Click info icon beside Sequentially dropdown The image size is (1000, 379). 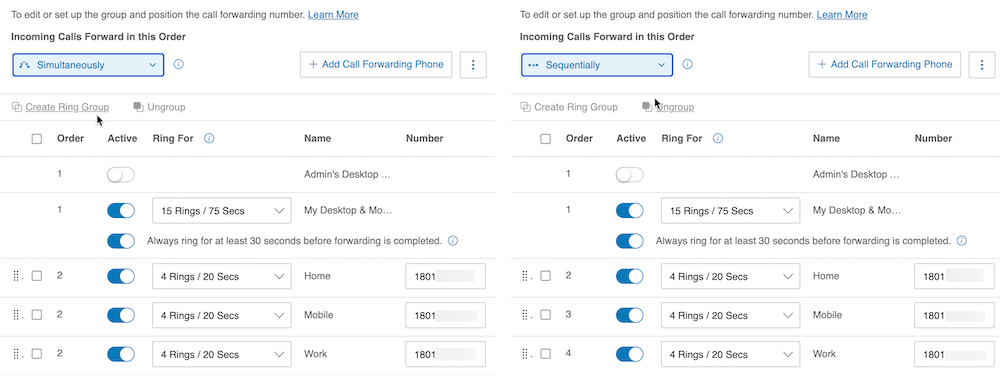tap(688, 64)
